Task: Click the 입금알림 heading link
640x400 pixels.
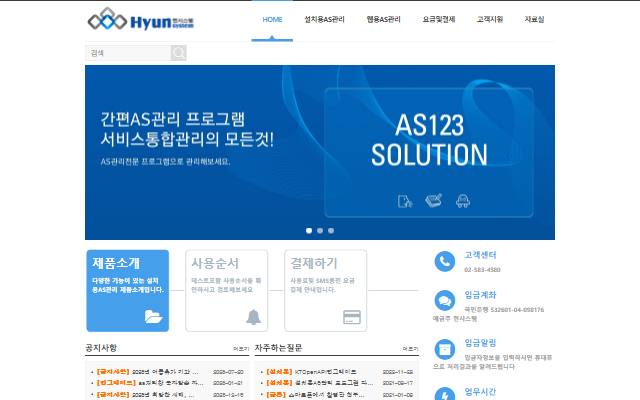Action: click(480, 343)
